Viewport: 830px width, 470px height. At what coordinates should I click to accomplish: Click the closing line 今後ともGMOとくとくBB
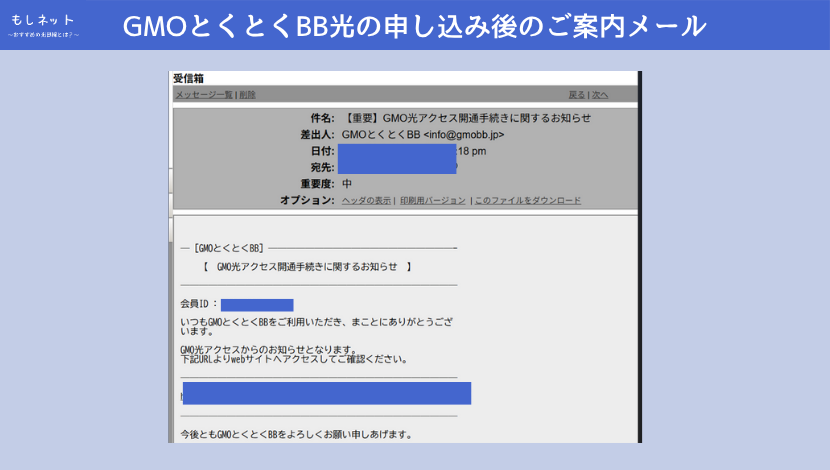pyautogui.click(x=296, y=435)
